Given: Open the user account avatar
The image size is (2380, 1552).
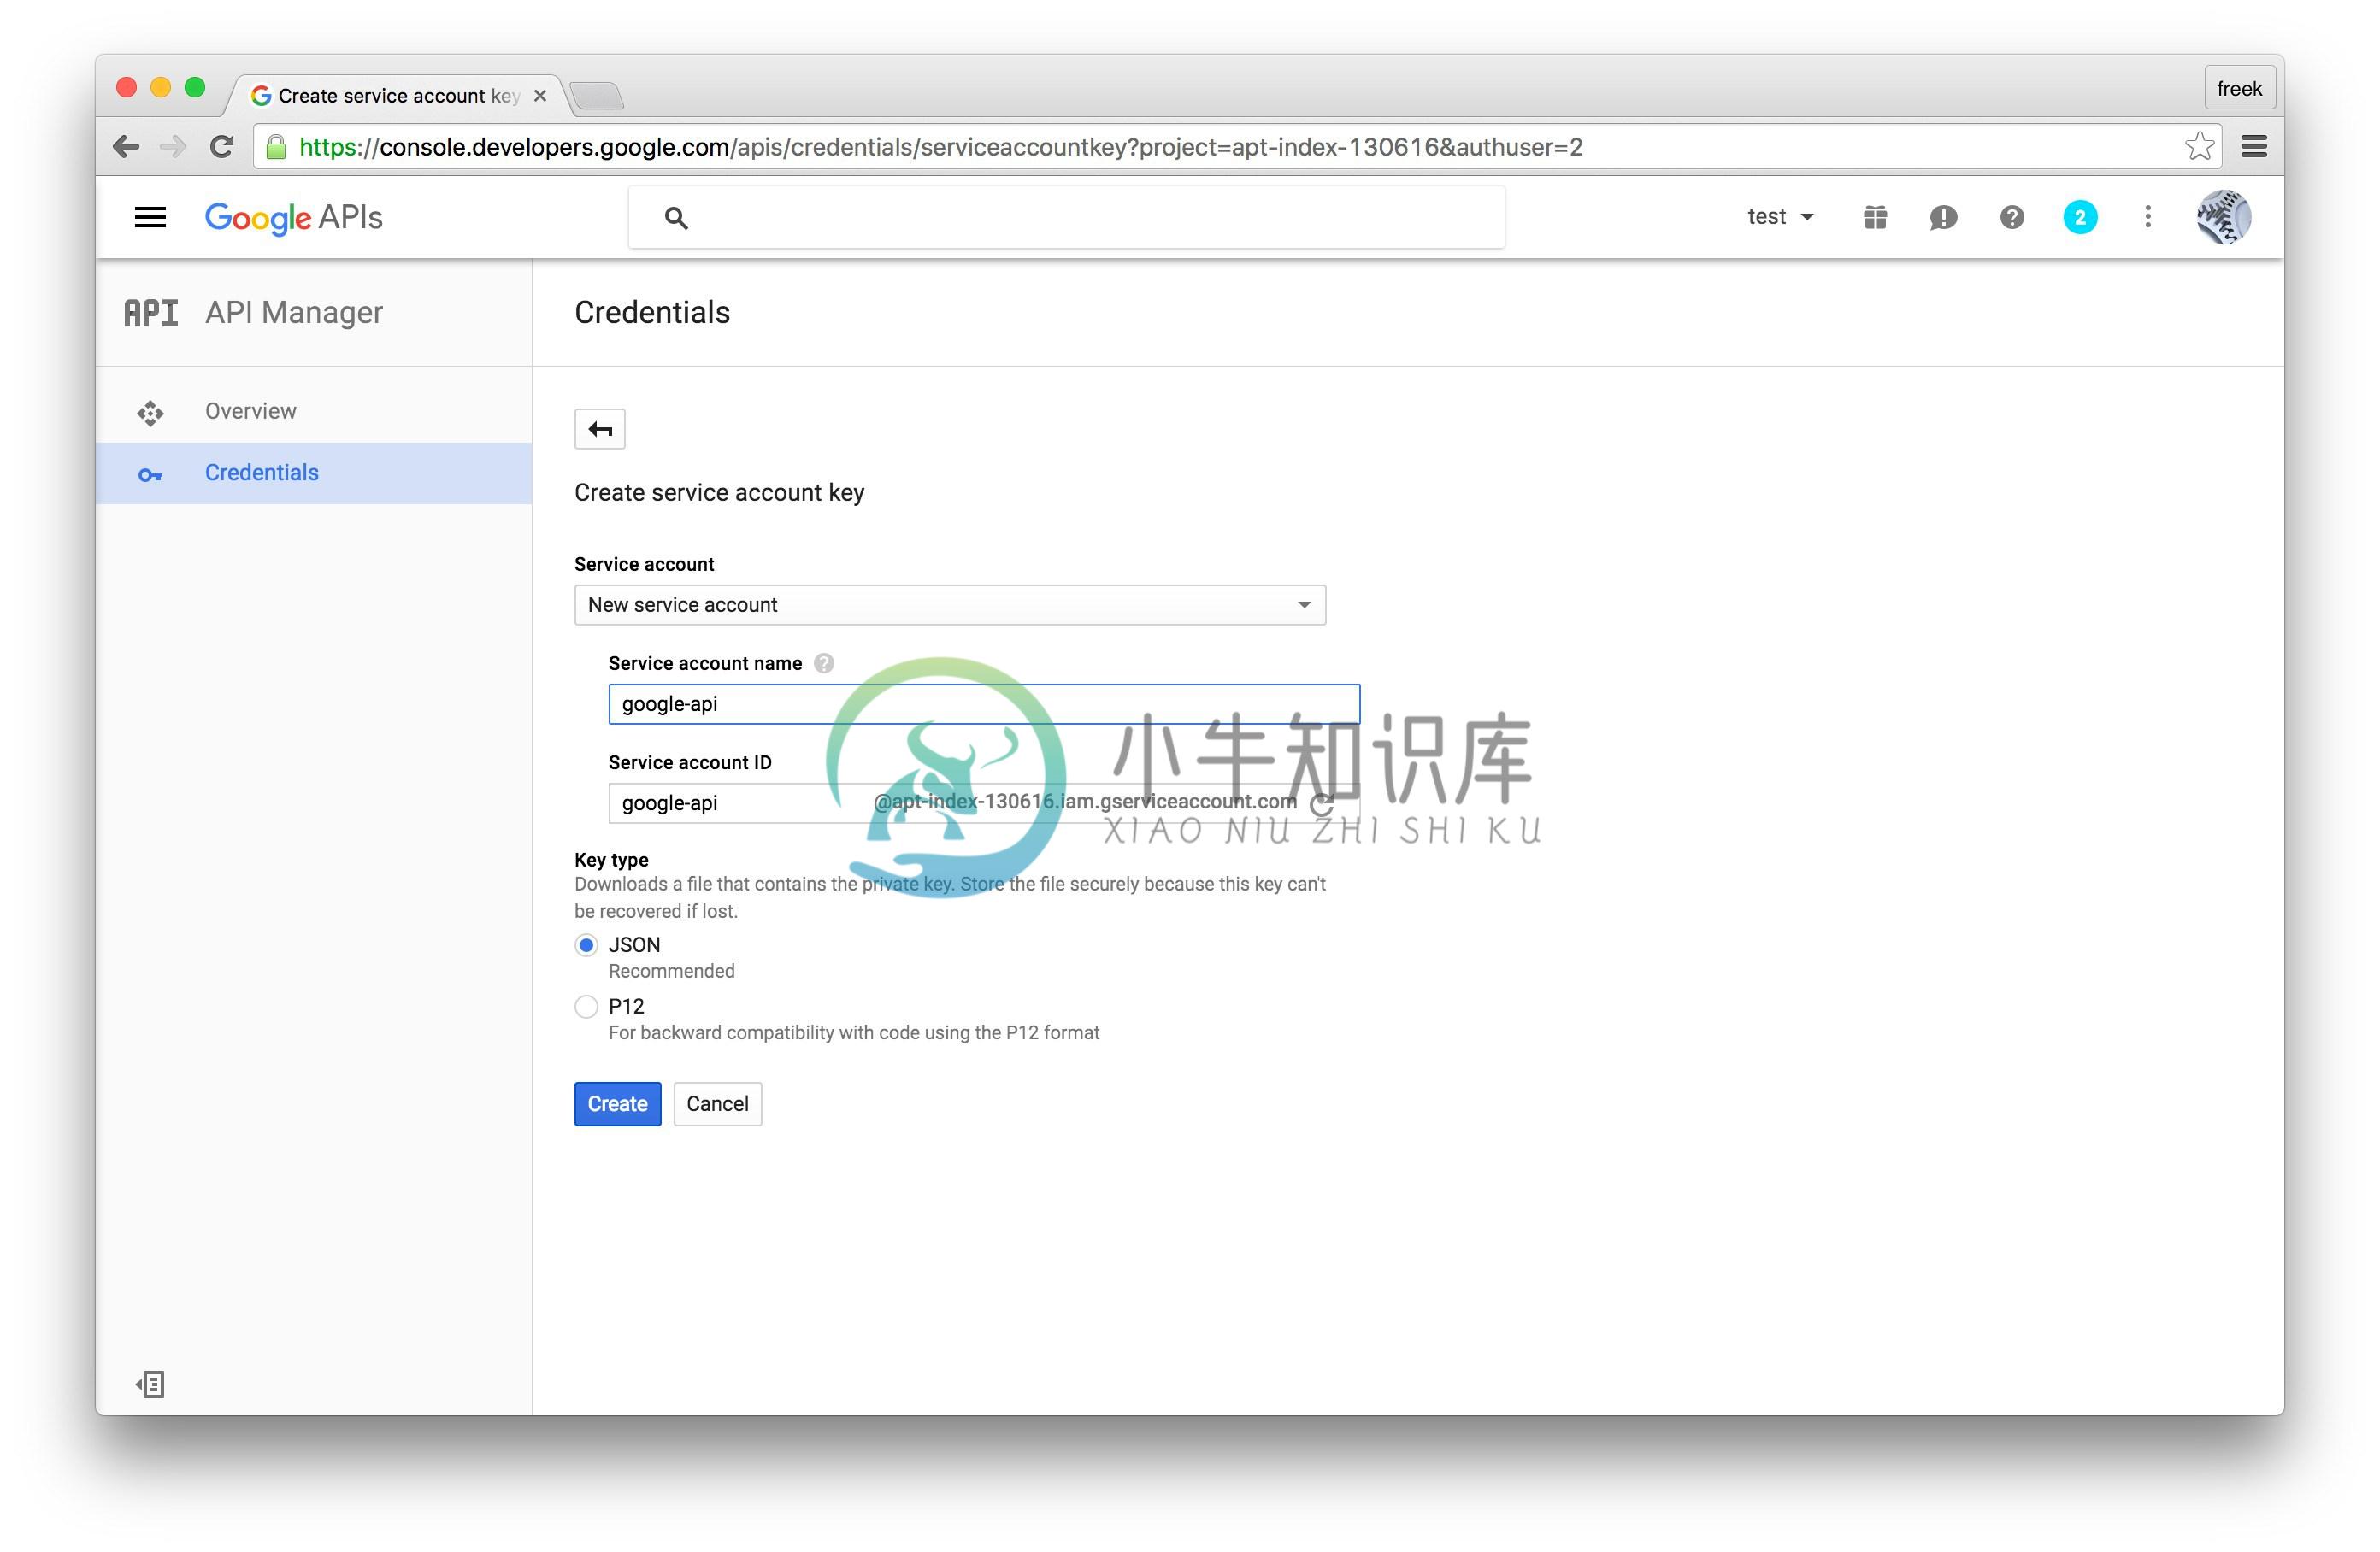Looking at the screenshot, I should coord(2223,217).
